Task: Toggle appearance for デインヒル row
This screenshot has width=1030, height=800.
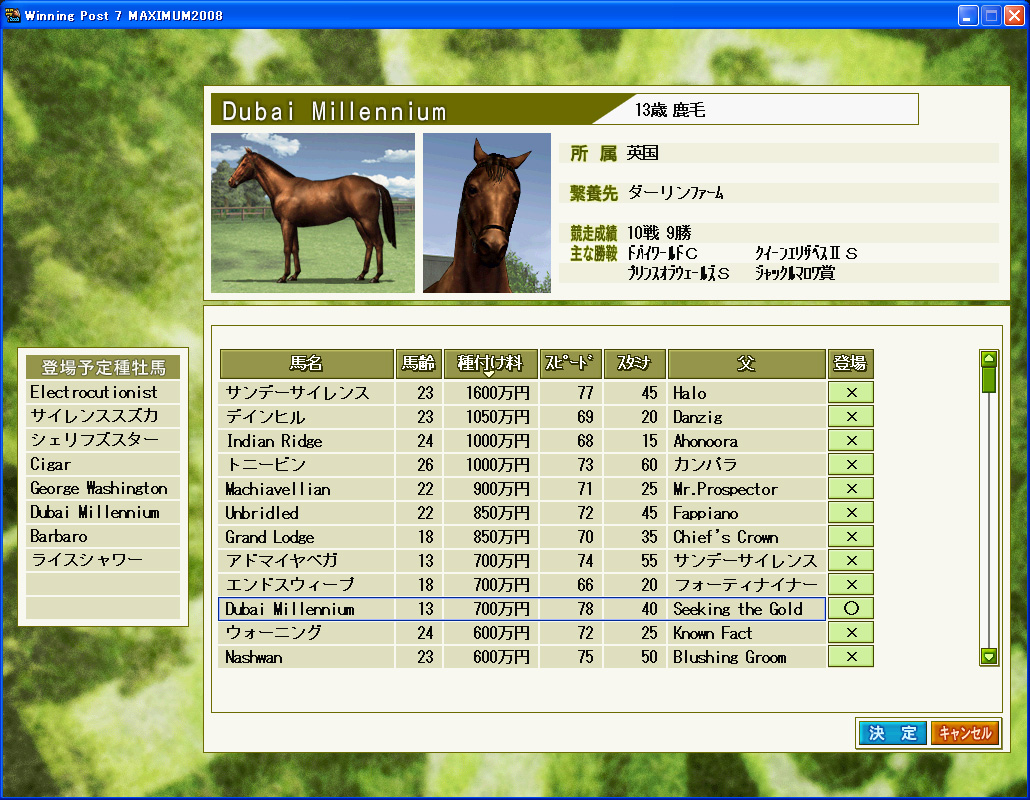Action: (851, 416)
